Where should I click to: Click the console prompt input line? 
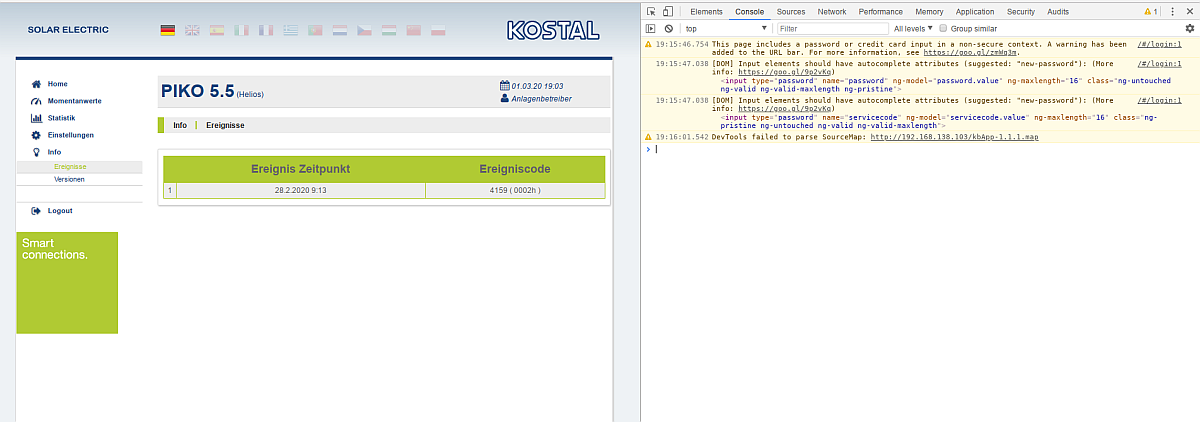[x=925, y=148]
